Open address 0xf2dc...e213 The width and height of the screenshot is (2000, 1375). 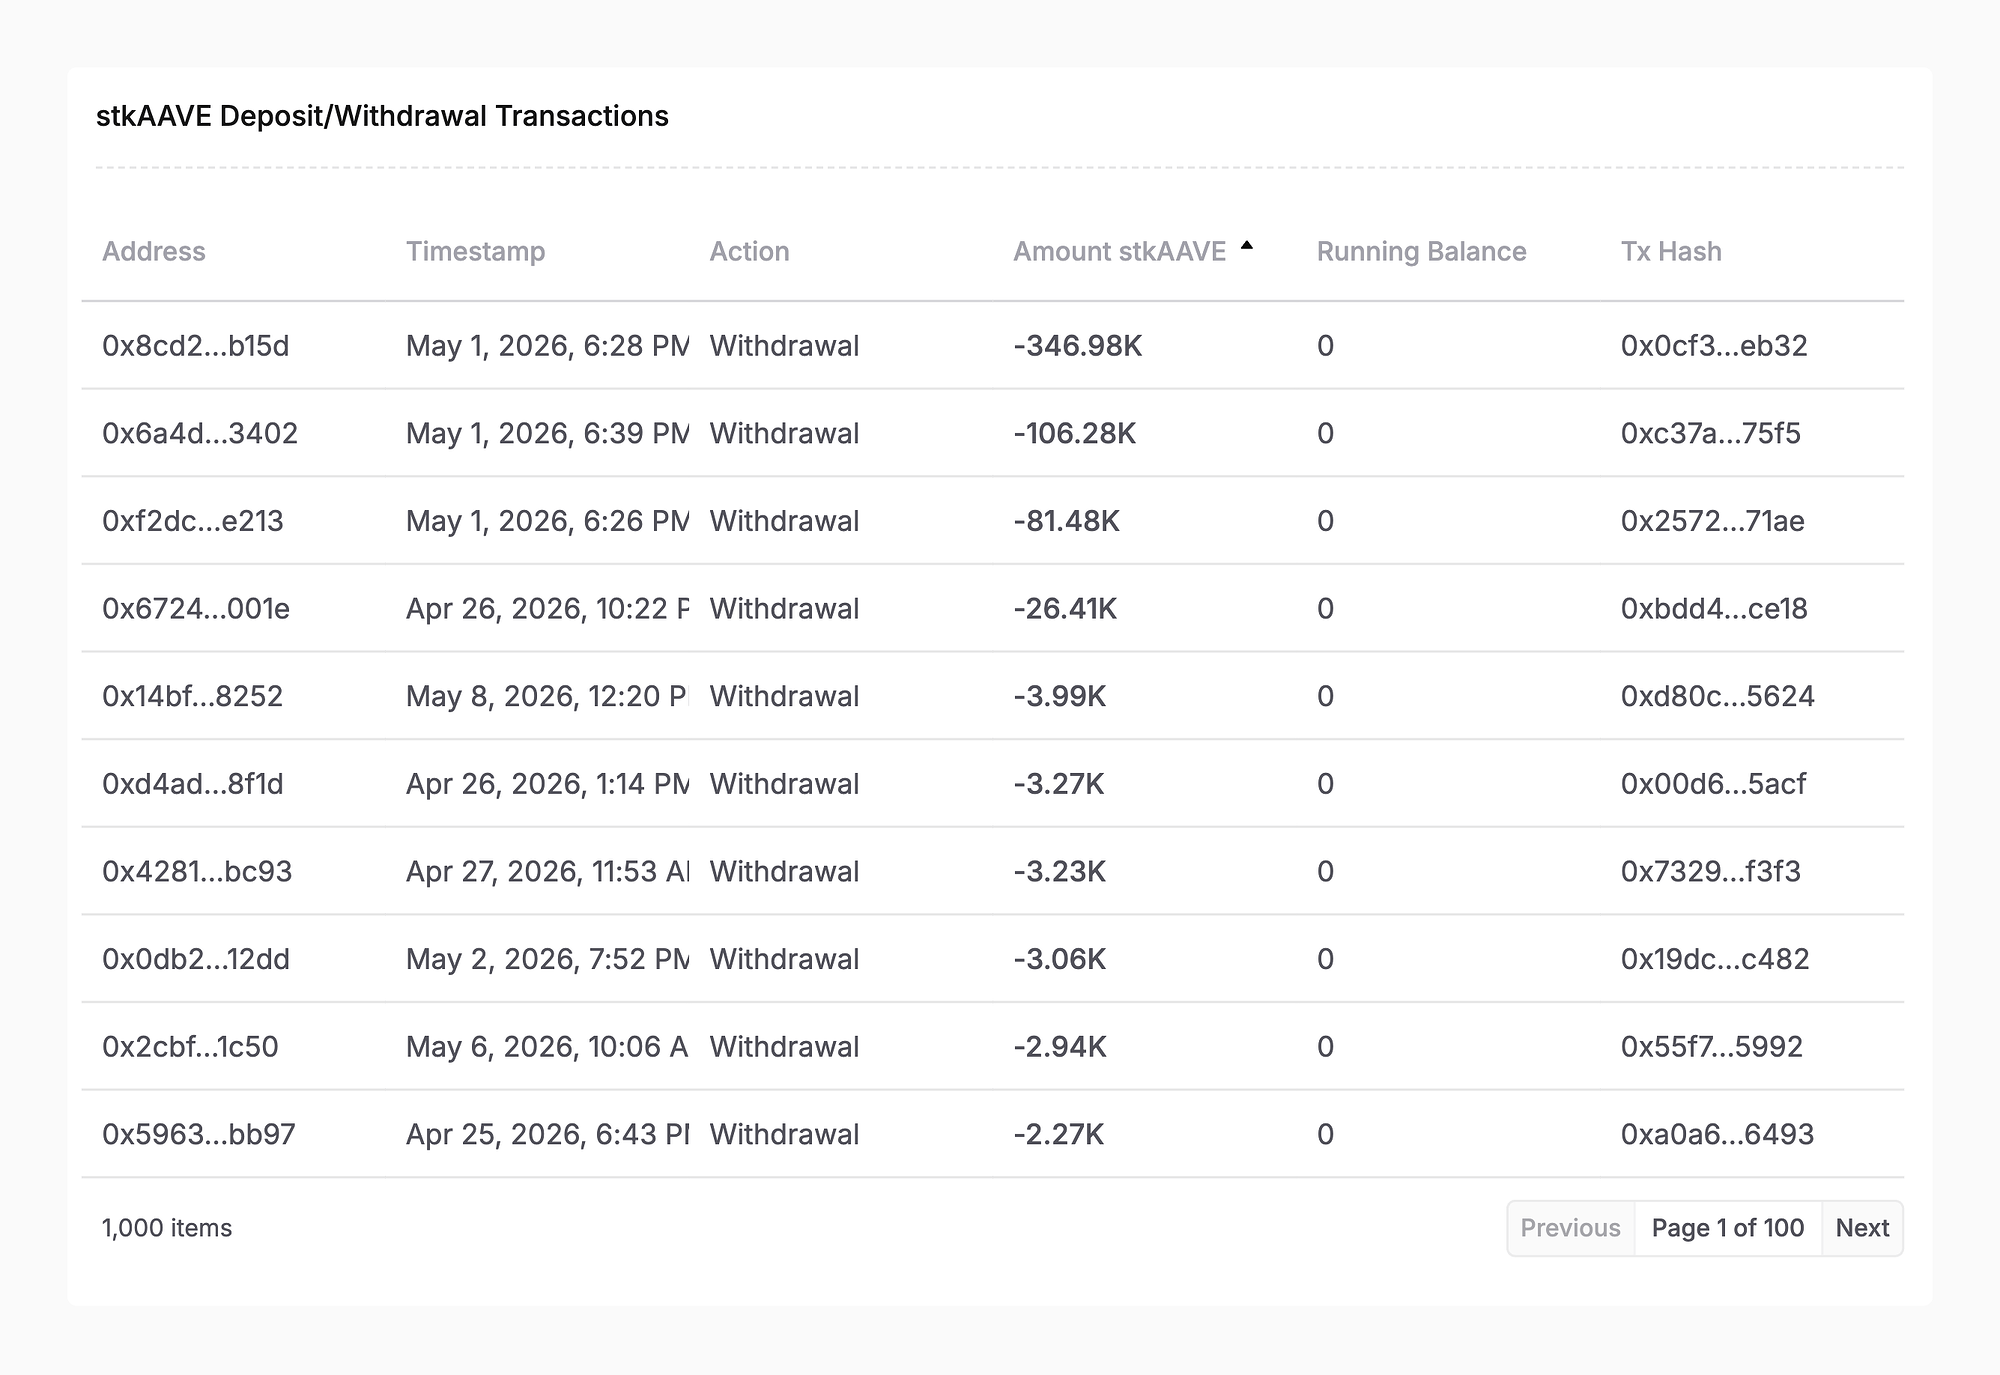193,521
